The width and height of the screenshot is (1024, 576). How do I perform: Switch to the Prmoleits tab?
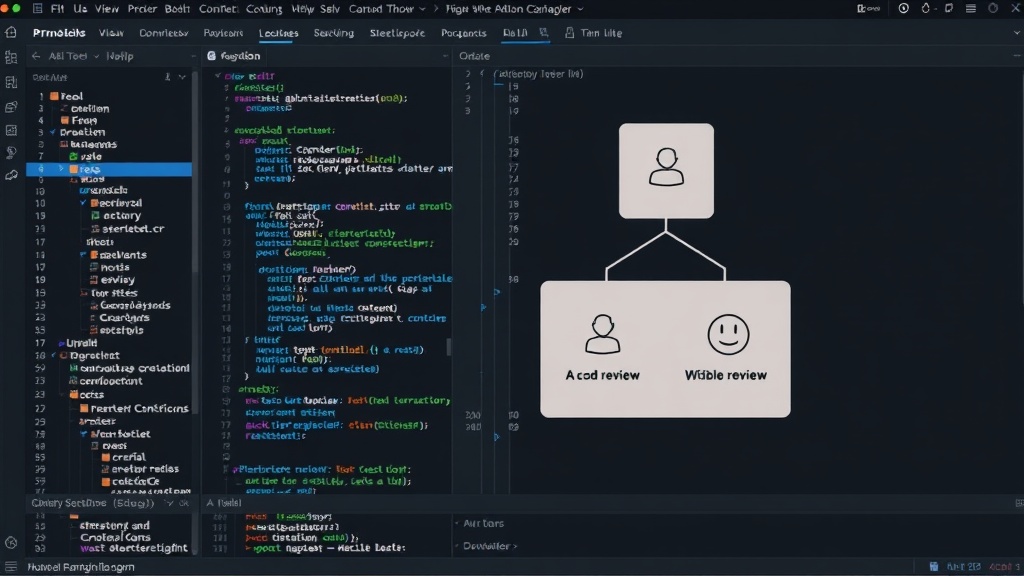[x=59, y=33]
